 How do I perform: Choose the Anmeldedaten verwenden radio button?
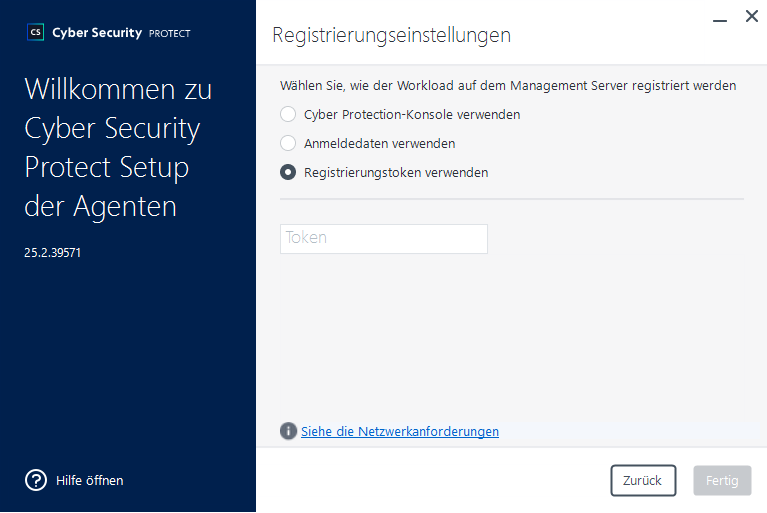(288, 143)
